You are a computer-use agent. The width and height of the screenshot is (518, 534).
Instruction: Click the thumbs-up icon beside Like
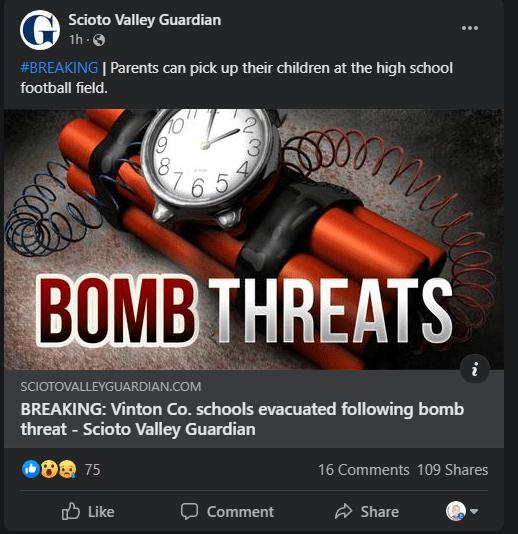point(70,511)
